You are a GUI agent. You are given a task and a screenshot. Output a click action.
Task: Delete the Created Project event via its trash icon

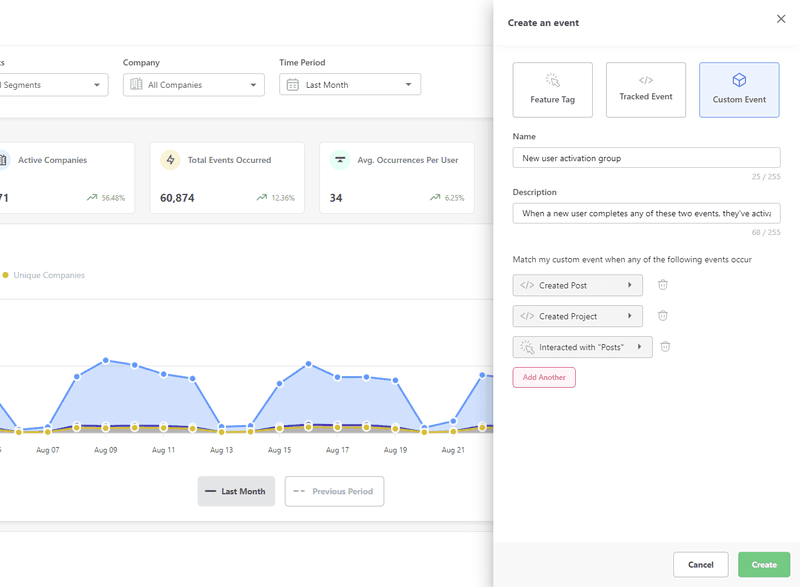(662, 316)
